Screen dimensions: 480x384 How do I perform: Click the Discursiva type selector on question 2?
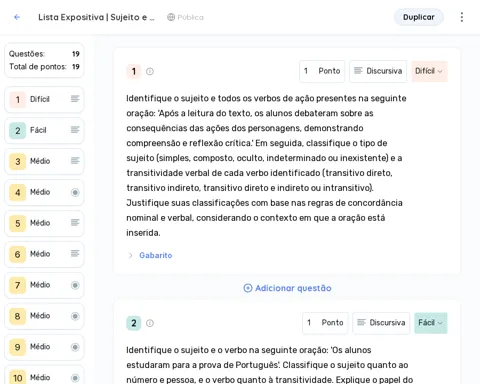click(x=381, y=323)
